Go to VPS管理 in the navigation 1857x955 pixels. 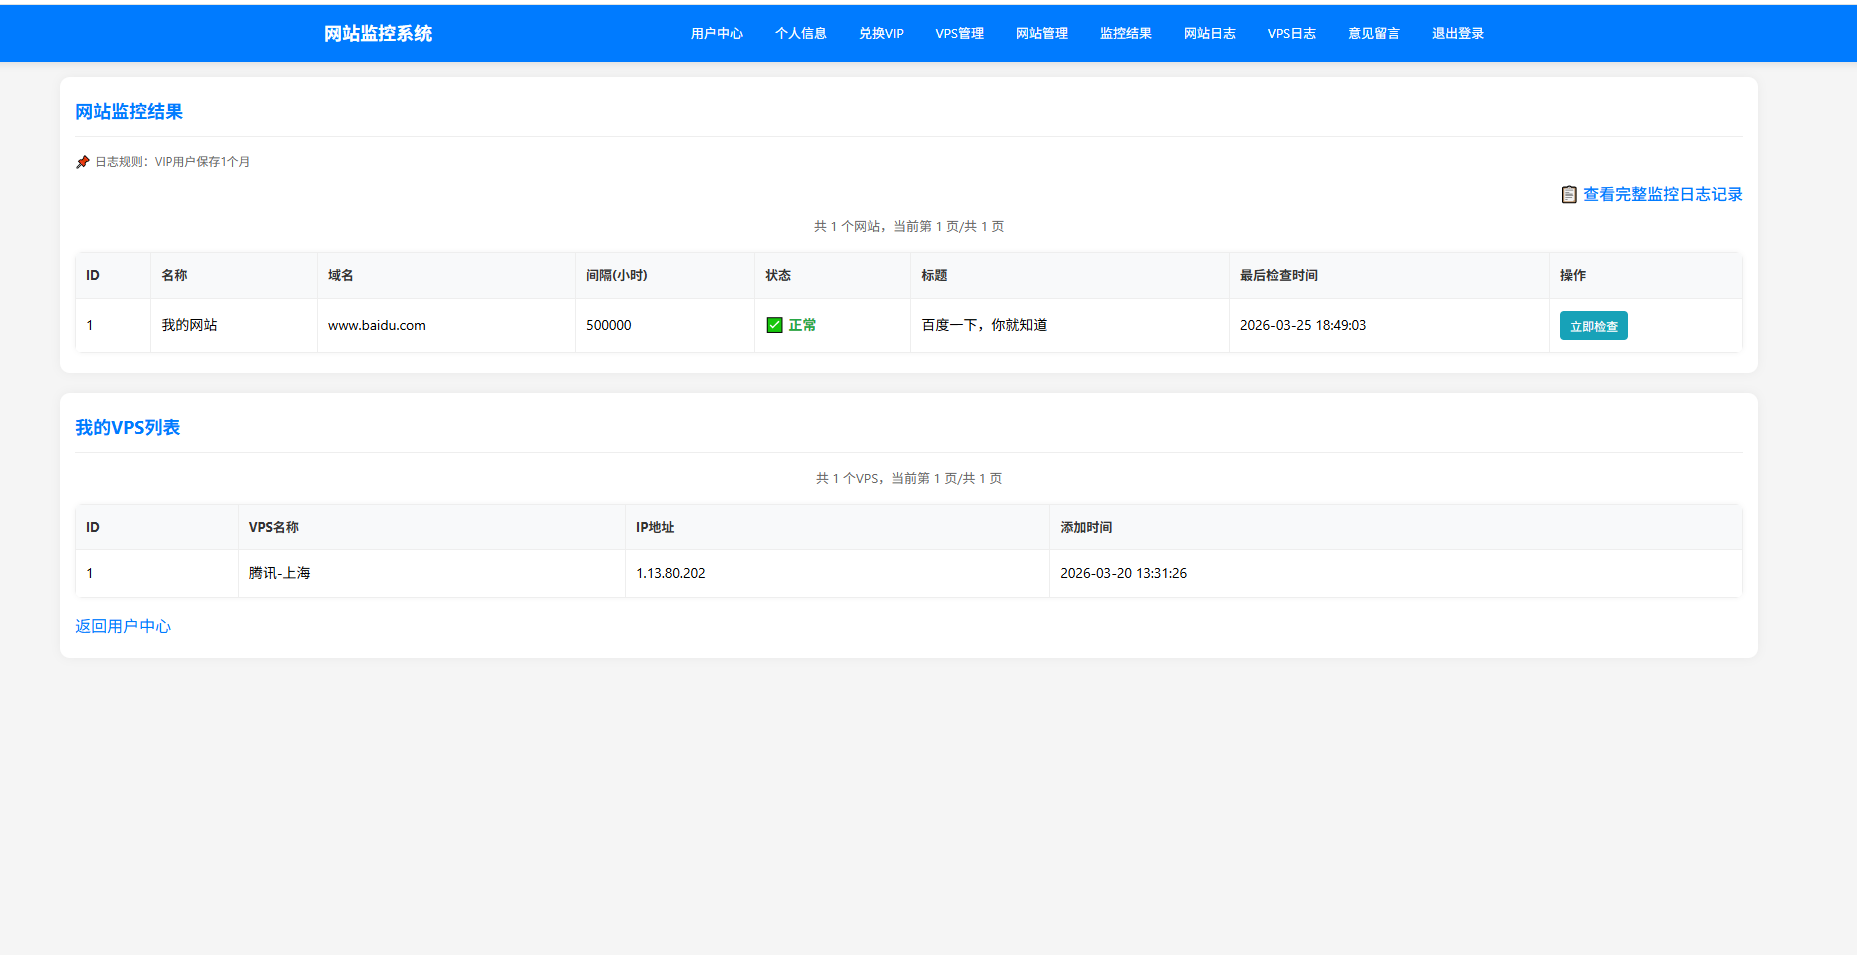[959, 34]
